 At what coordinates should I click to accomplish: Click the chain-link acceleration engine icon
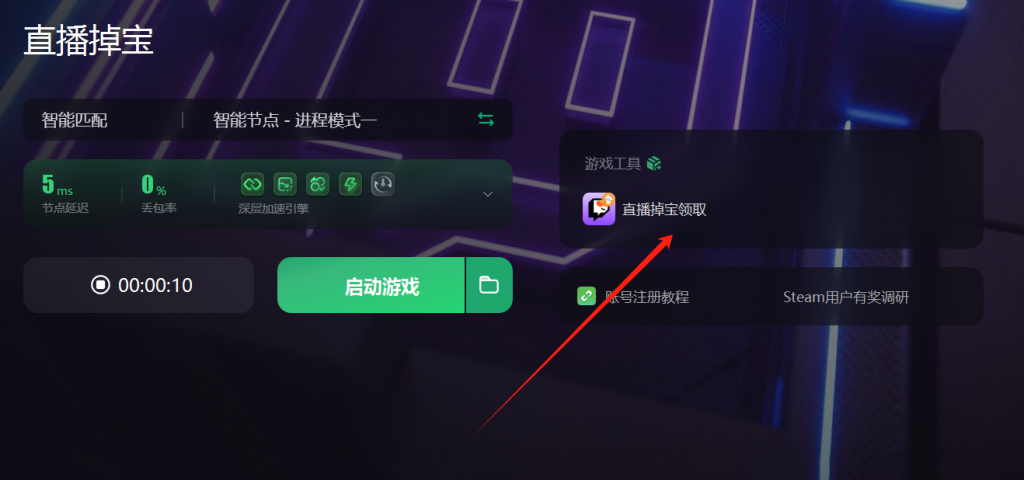click(x=253, y=185)
